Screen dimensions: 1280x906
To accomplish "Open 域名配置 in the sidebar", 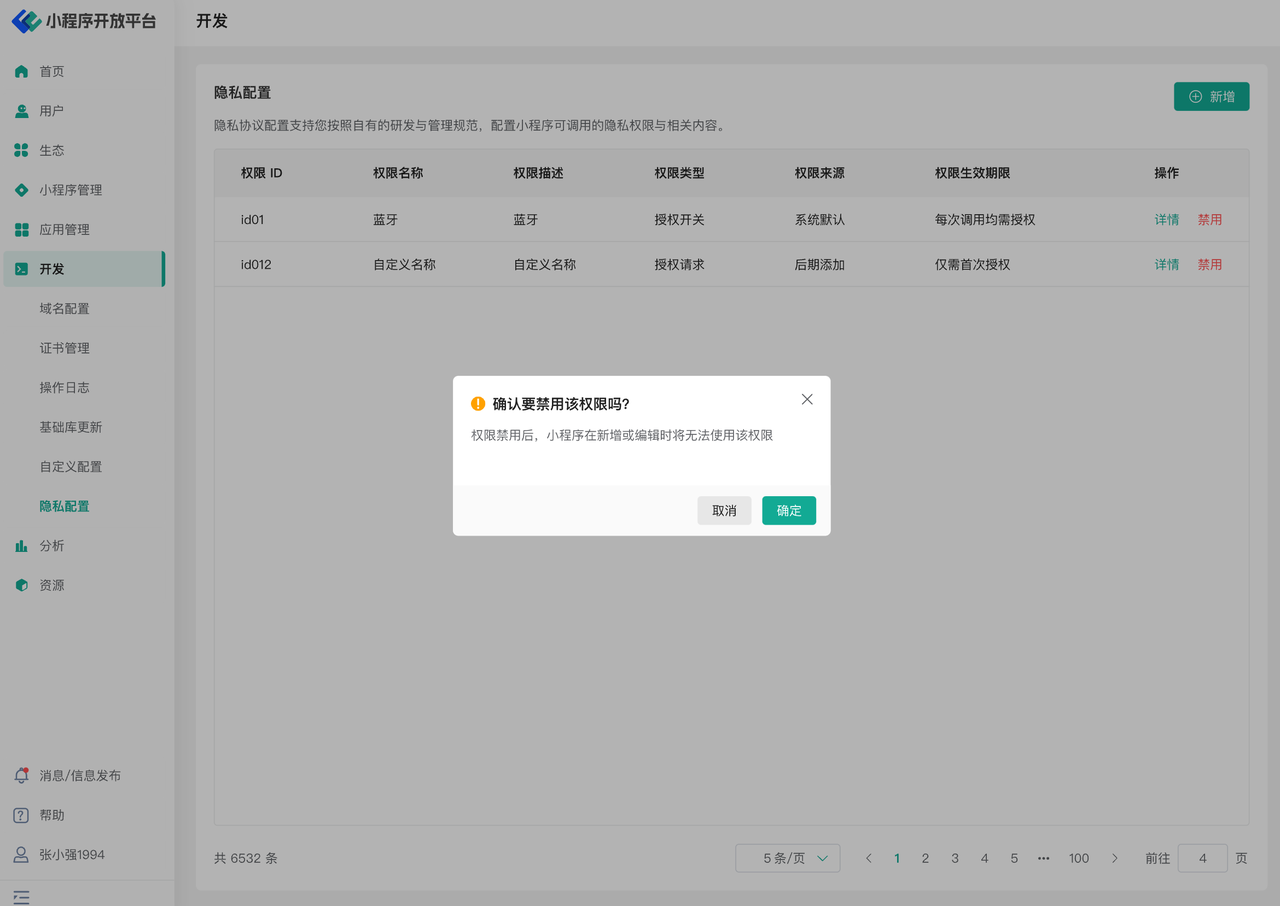I will pyautogui.click(x=64, y=309).
